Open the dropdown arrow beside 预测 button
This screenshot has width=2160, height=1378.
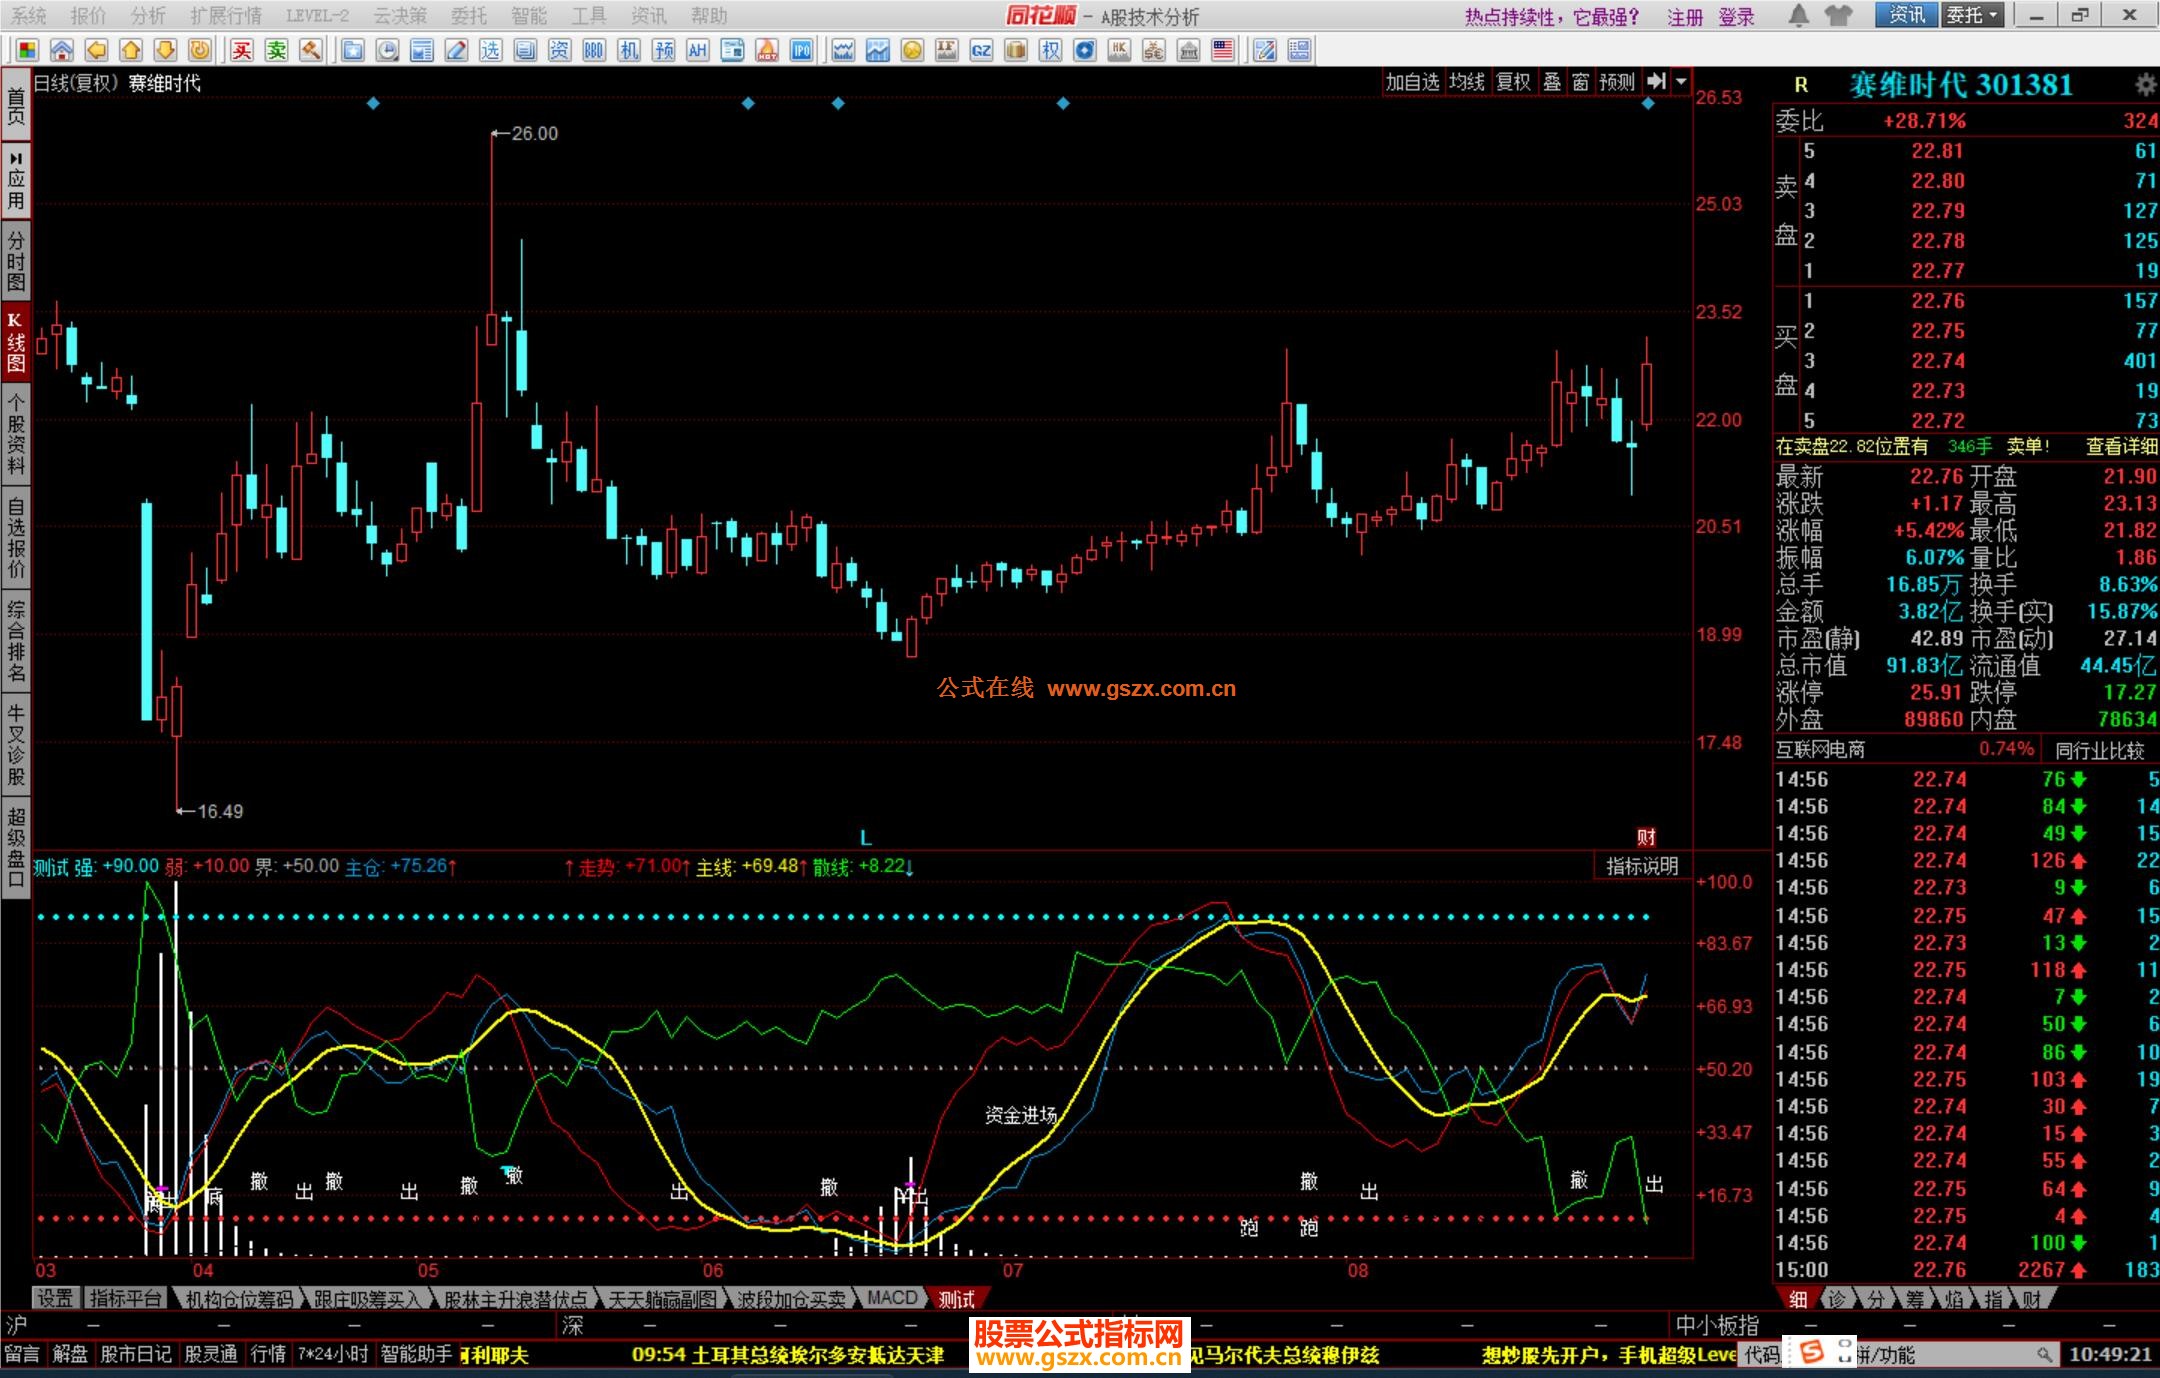pyautogui.click(x=1681, y=82)
